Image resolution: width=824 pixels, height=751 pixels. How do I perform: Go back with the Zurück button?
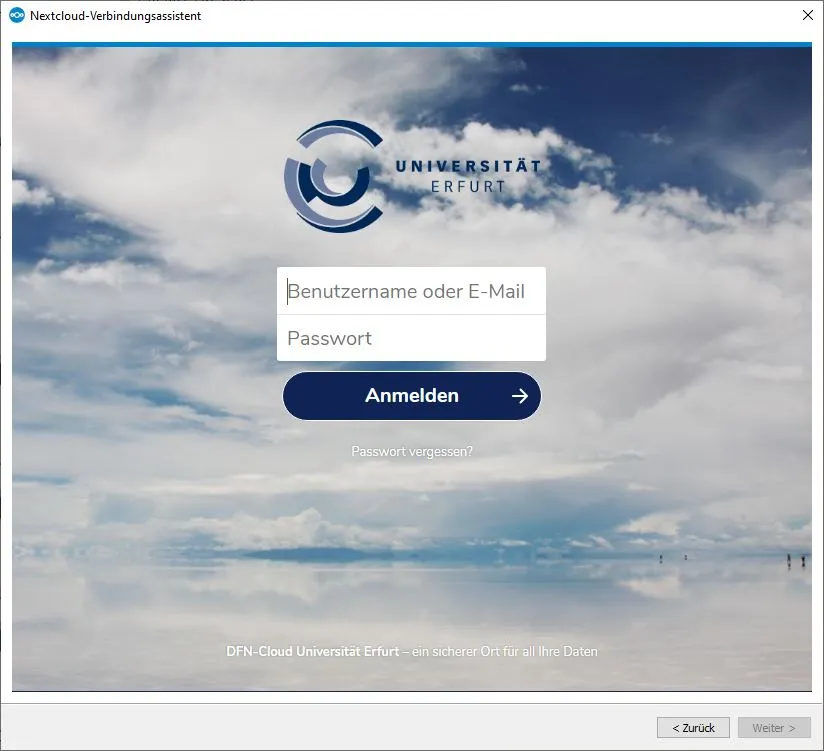pos(693,728)
